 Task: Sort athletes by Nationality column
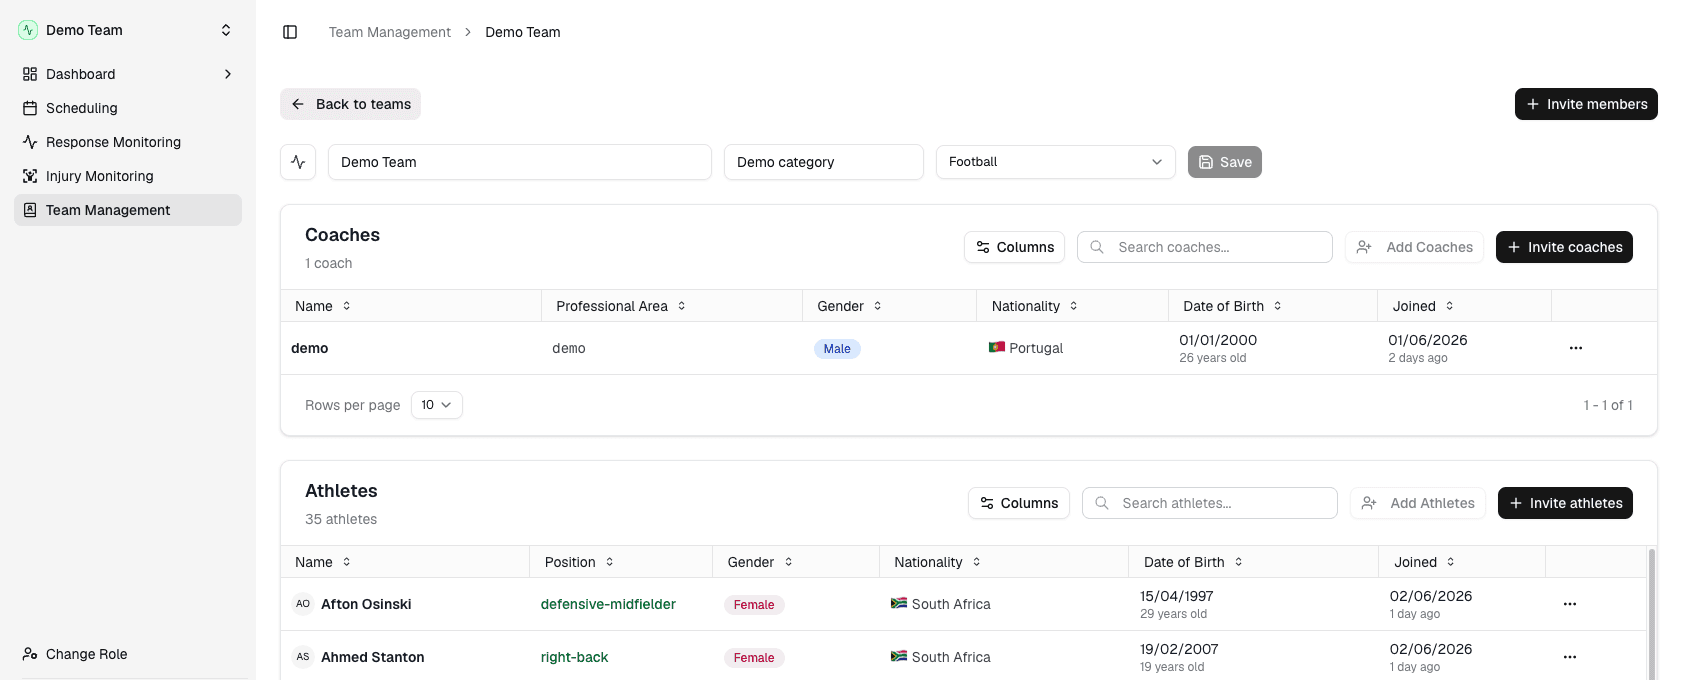(x=938, y=562)
